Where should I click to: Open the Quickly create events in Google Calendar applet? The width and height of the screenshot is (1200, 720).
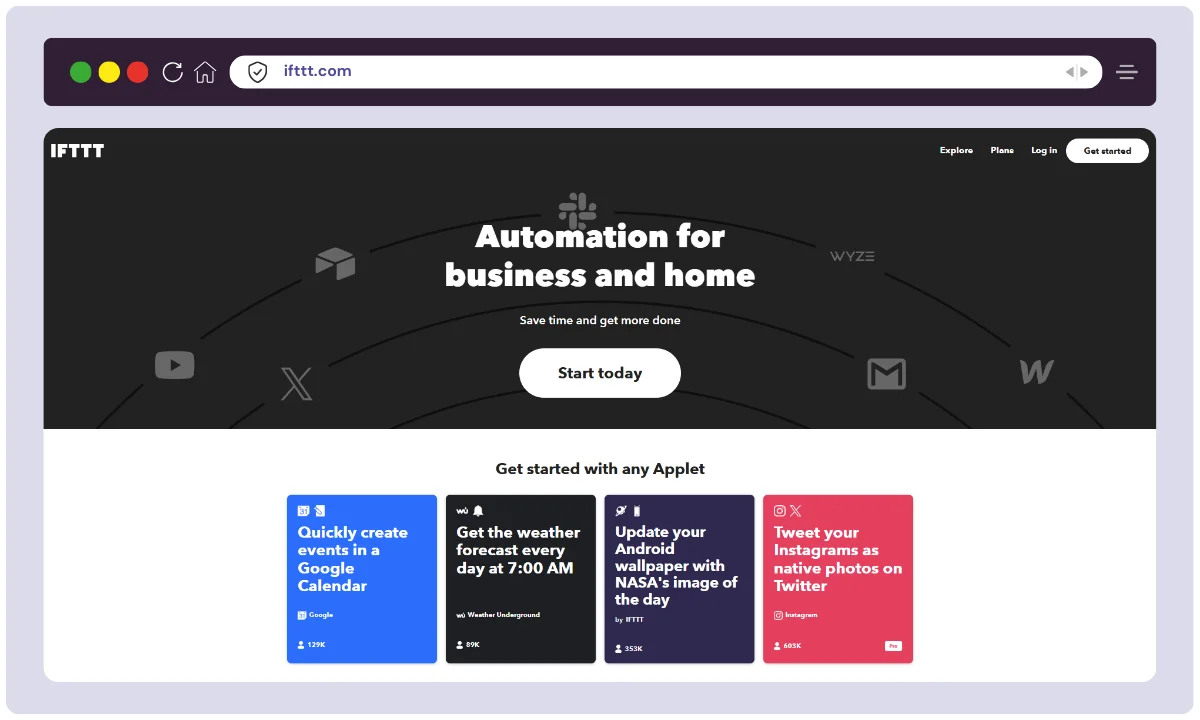pos(362,579)
